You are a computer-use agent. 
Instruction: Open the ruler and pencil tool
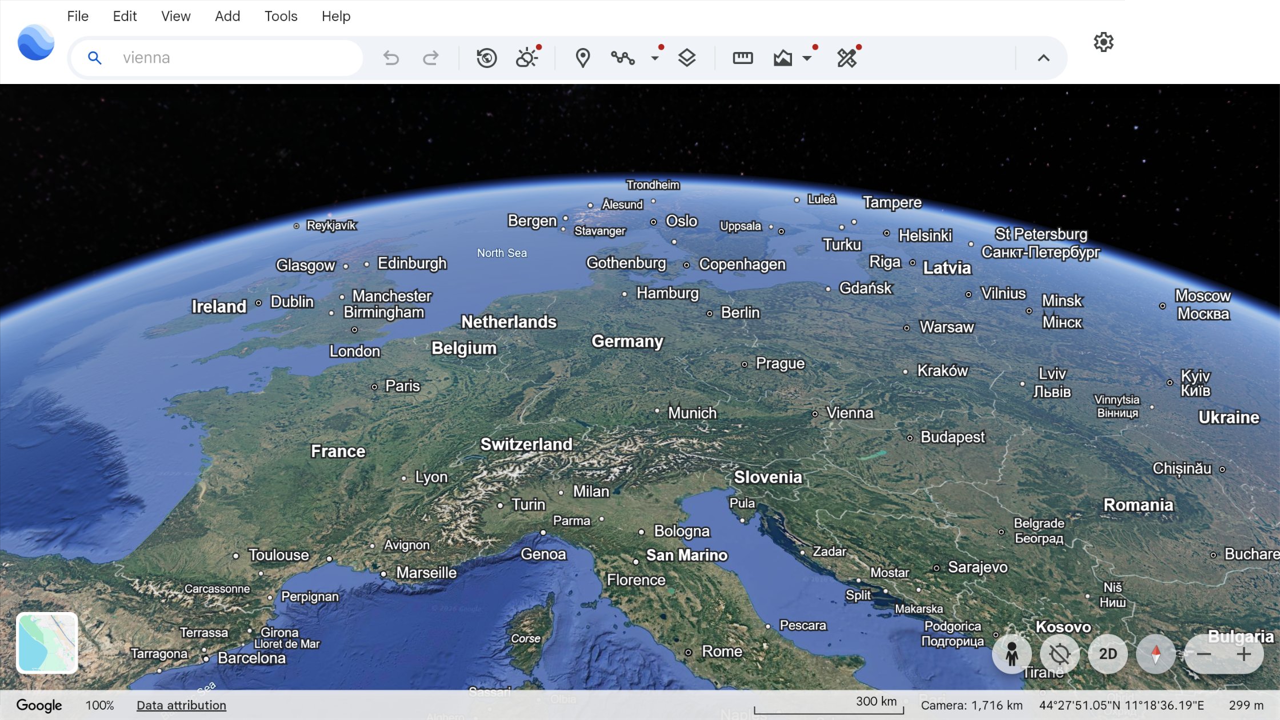tap(847, 58)
